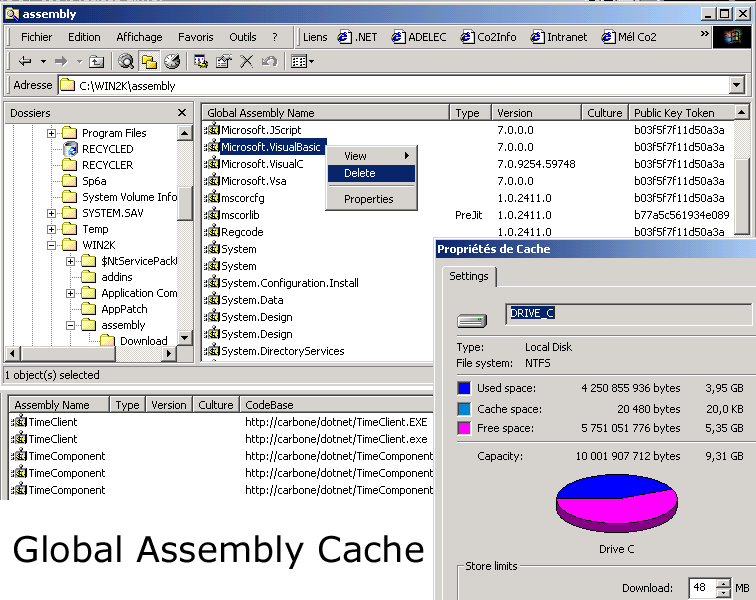Expand the Program Files tree node
This screenshot has height=600, width=756.
point(52,133)
